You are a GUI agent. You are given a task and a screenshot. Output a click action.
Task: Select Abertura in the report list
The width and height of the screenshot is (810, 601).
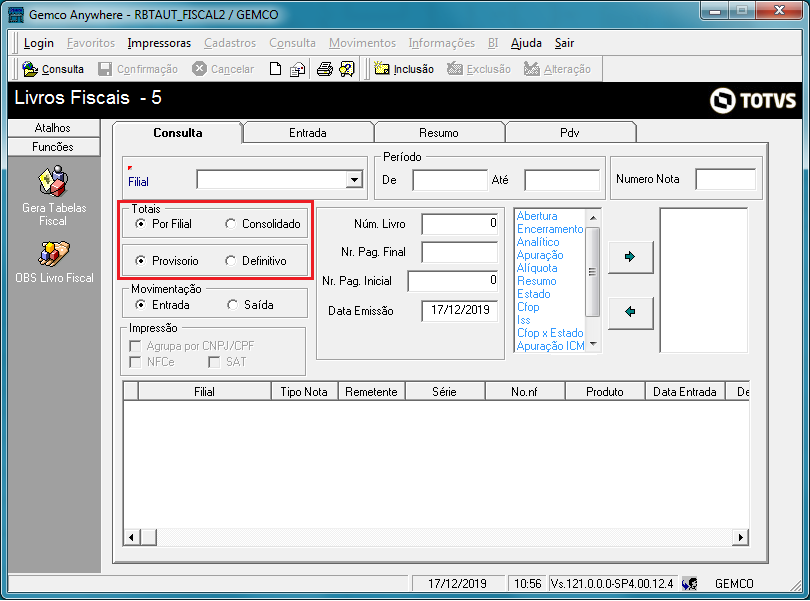pos(537,216)
